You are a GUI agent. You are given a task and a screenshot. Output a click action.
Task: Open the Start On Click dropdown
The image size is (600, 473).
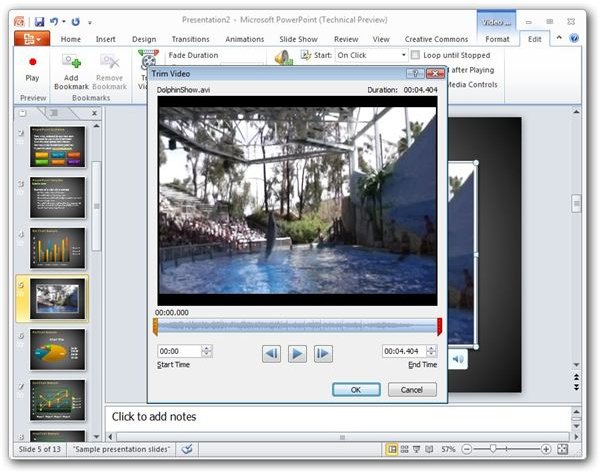coord(403,55)
